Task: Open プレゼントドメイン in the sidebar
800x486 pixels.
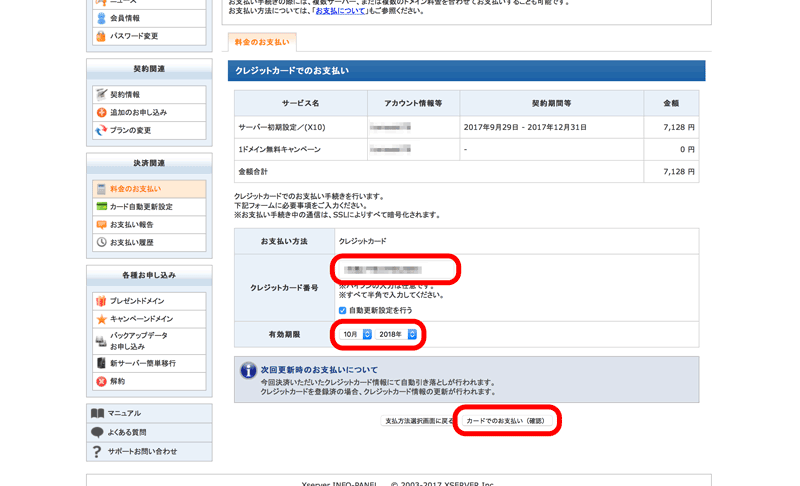Action: 149,301
